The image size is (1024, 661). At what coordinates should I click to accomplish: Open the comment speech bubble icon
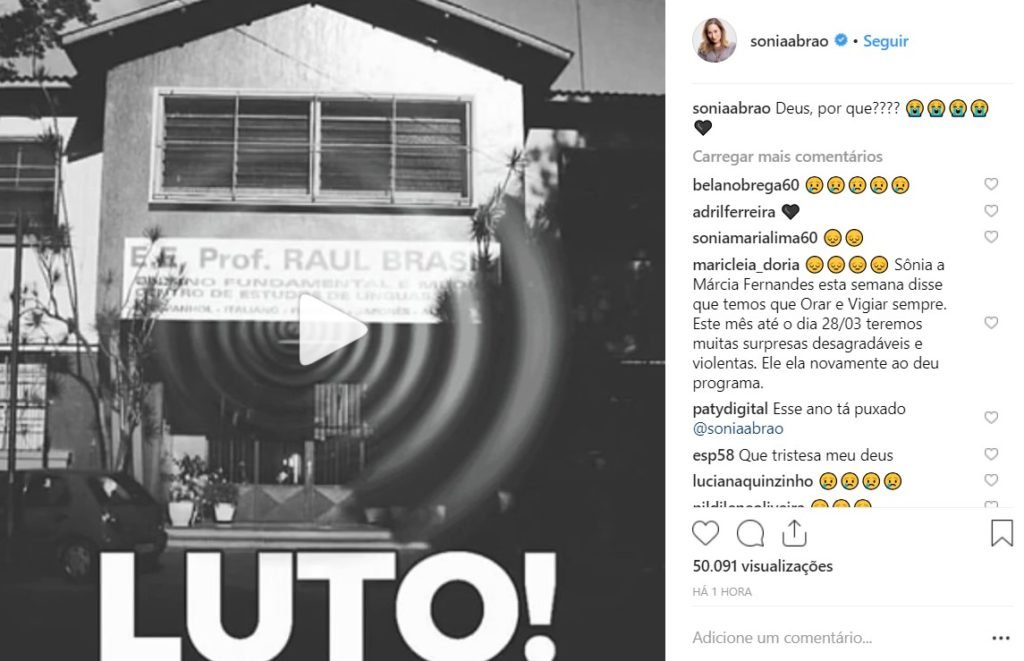[x=750, y=533]
